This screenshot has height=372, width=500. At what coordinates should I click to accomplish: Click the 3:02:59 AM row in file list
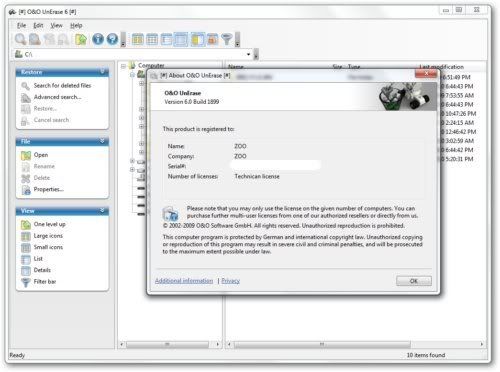click(458, 141)
